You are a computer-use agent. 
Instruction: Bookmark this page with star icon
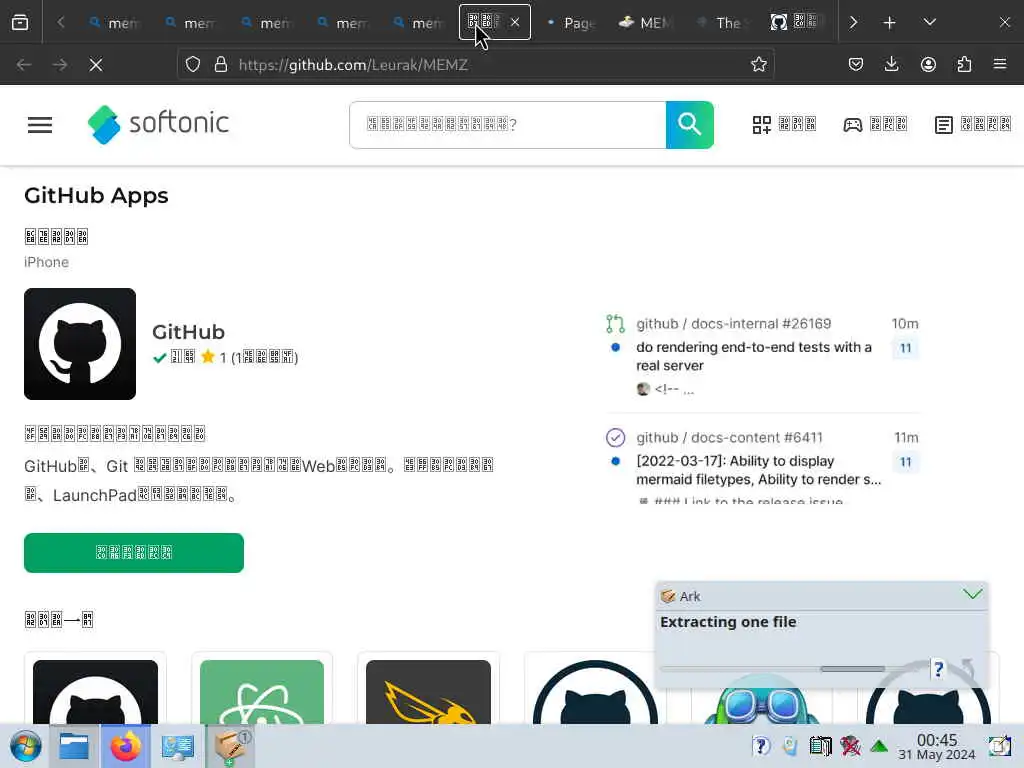758,65
